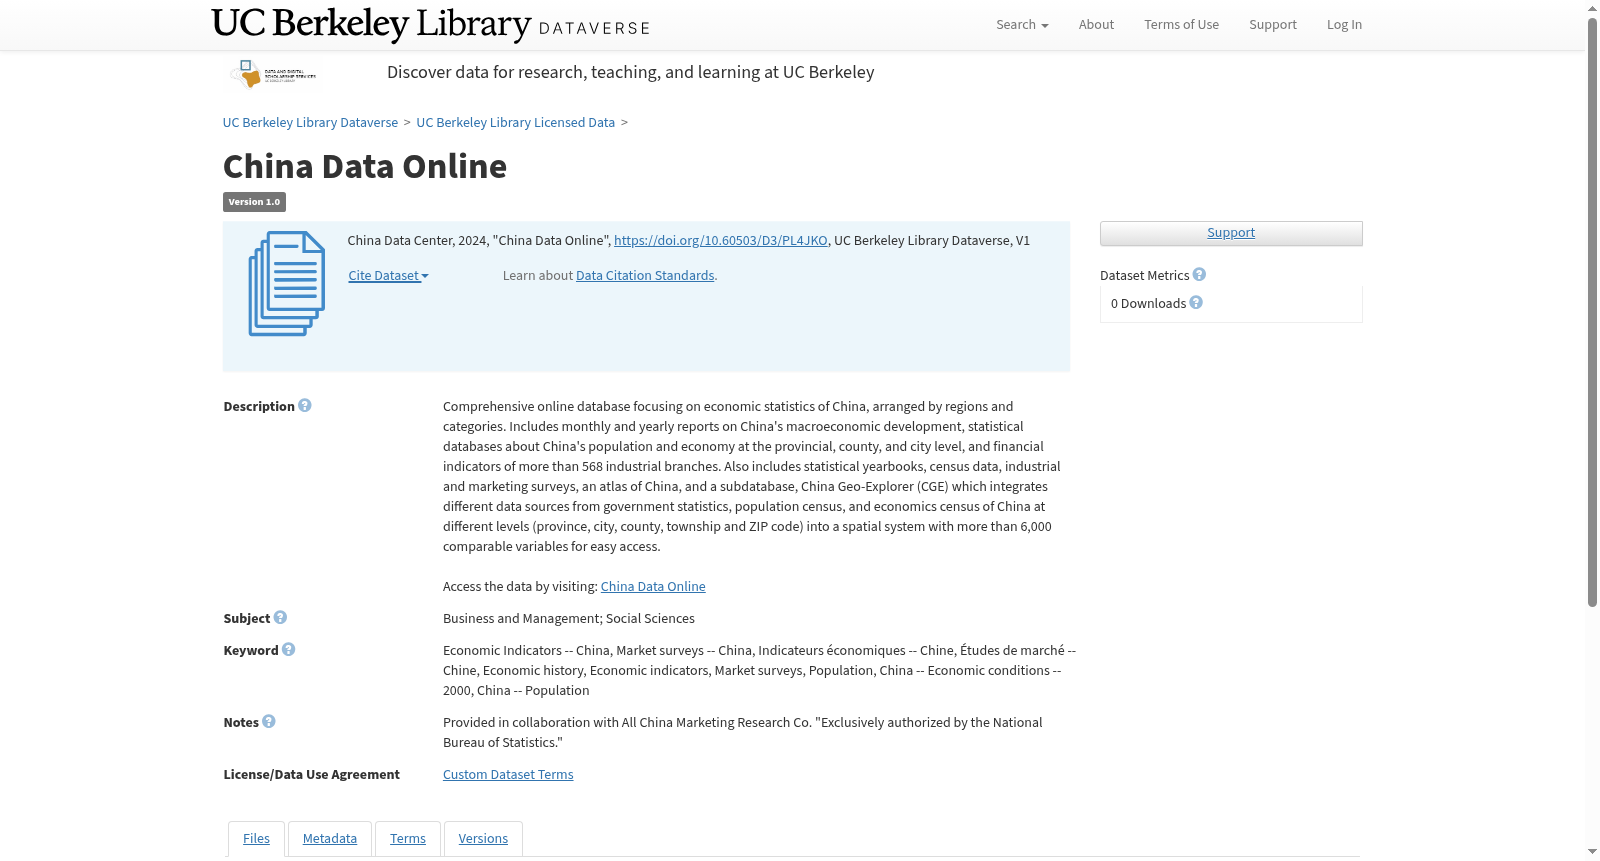
Task: Click the Keyword help question-mark icon
Action: [x=288, y=649]
